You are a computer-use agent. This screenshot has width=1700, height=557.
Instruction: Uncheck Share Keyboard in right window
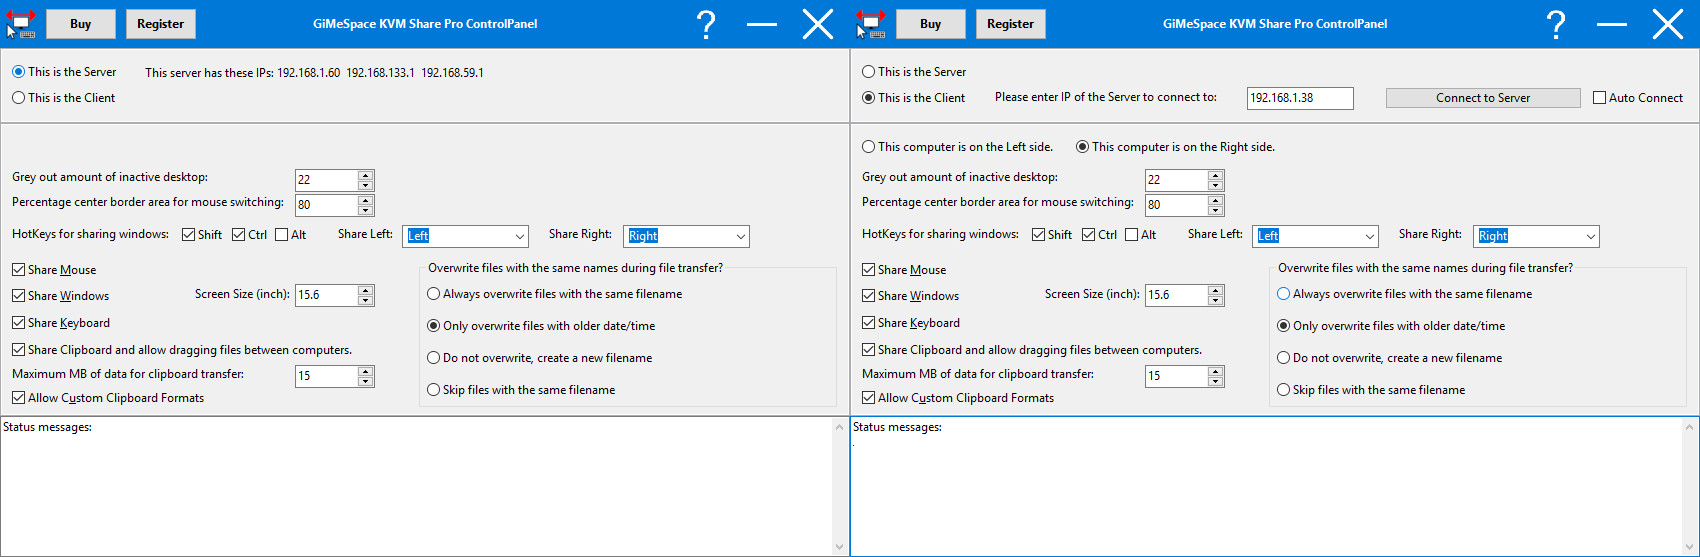[868, 323]
